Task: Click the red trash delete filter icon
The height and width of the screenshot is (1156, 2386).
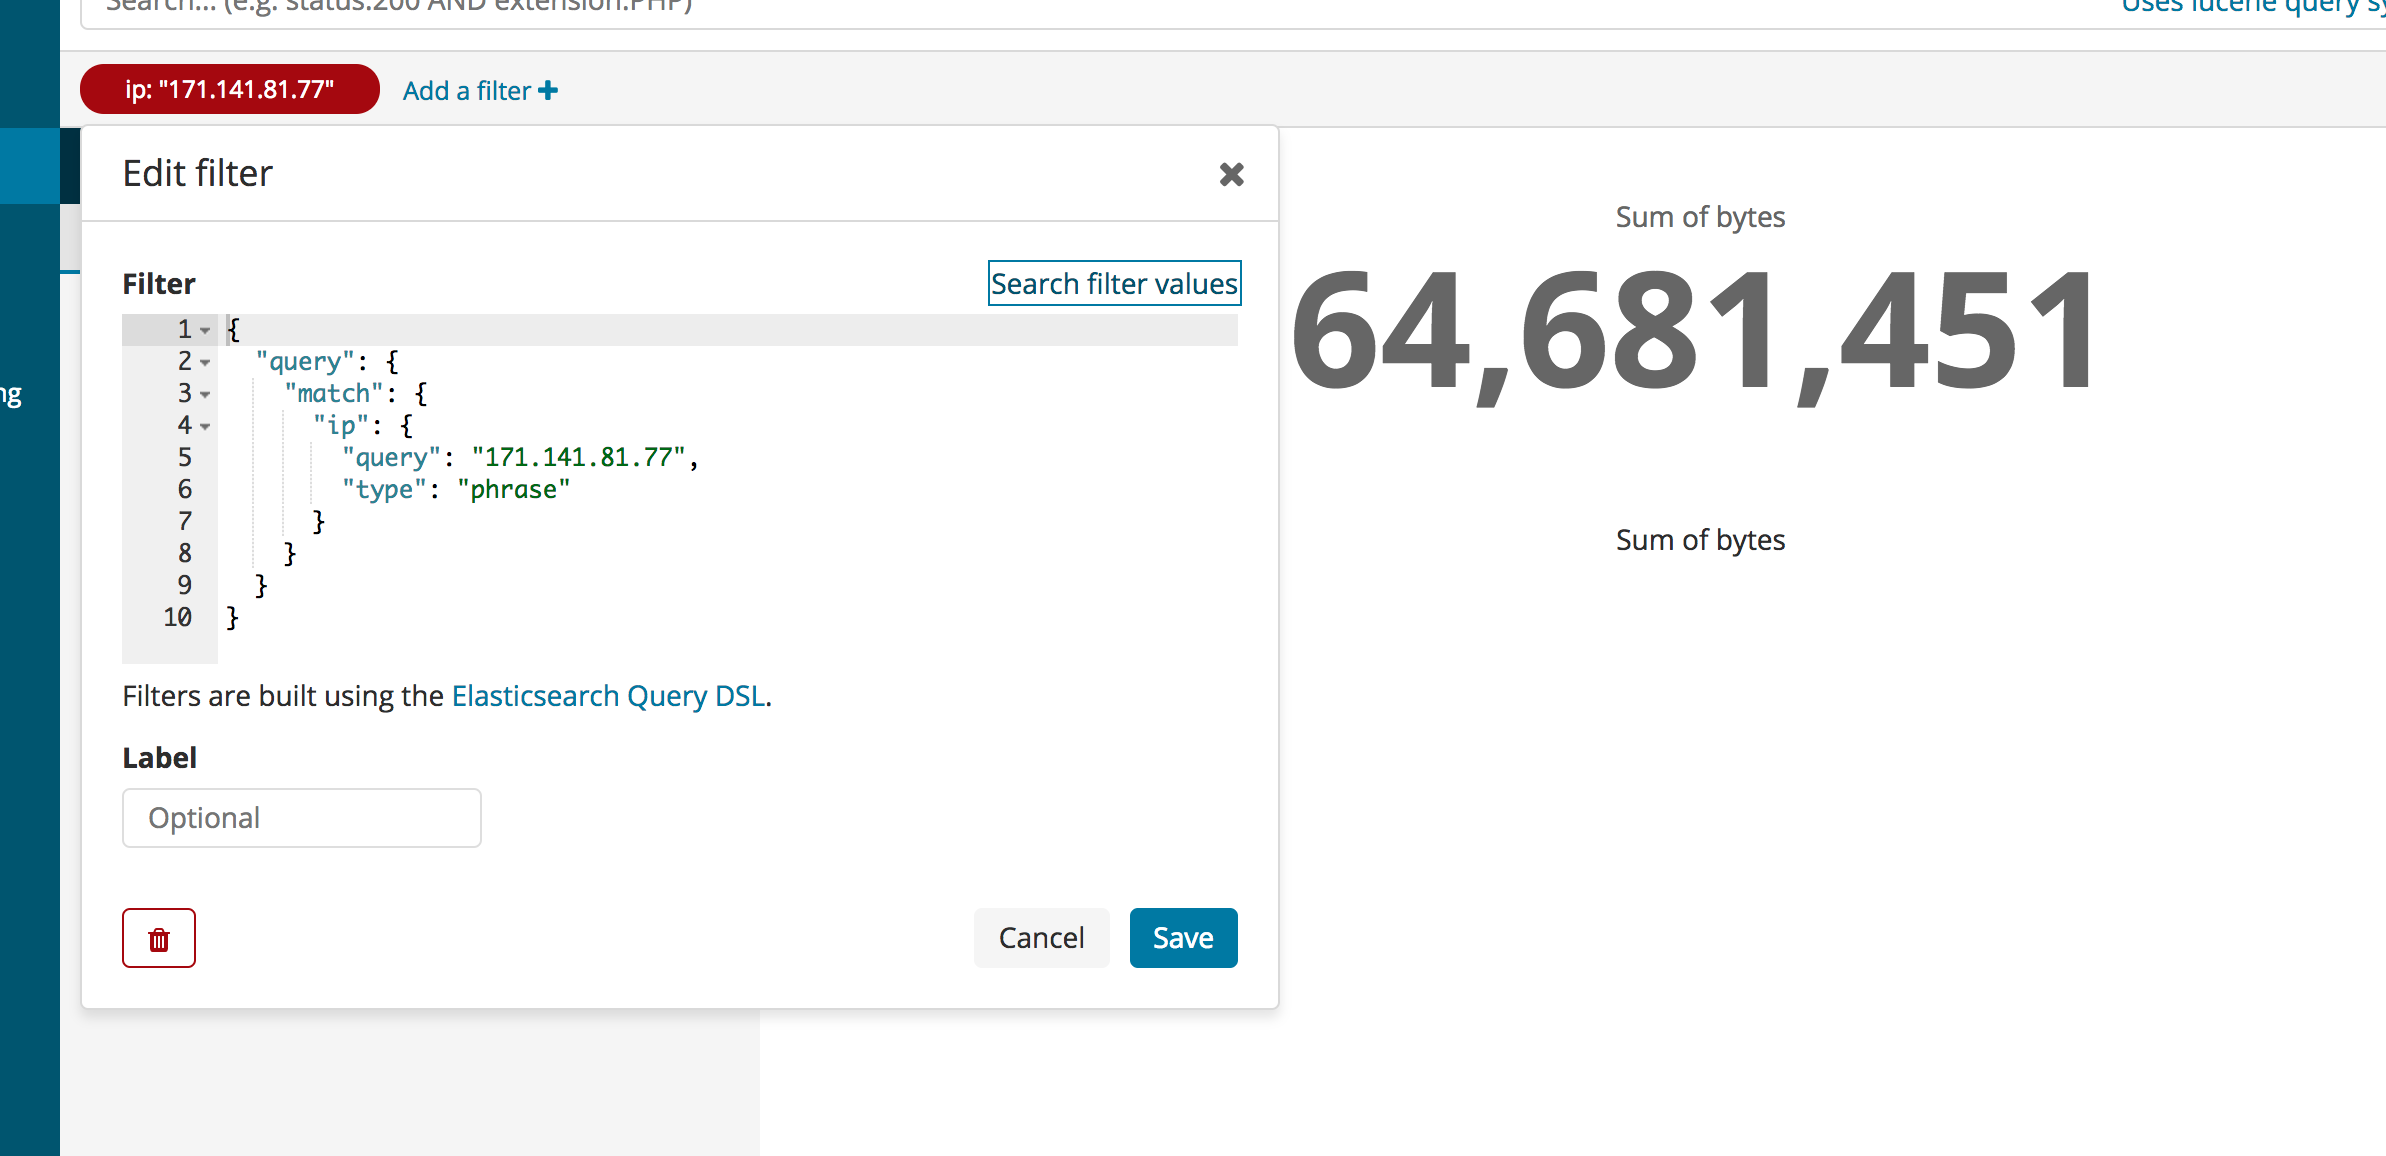Action: (159, 938)
